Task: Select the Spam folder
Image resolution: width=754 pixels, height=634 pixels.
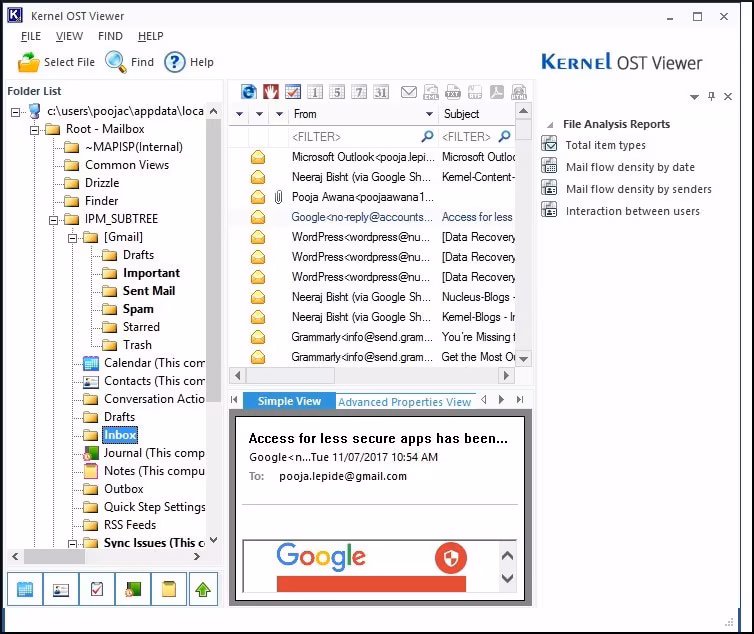Action: pyautogui.click(x=138, y=309)
